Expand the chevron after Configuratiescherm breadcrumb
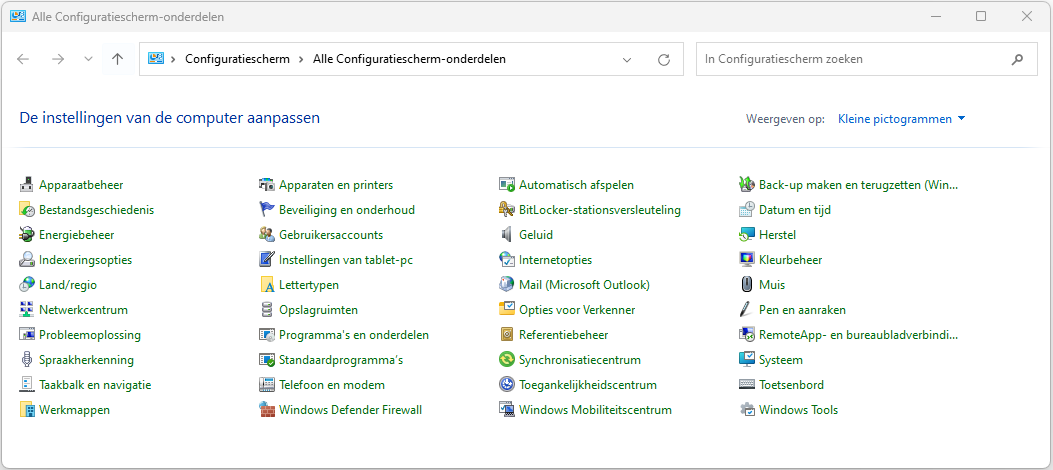This screenshot has height=470, width=1053. point(301,59)
